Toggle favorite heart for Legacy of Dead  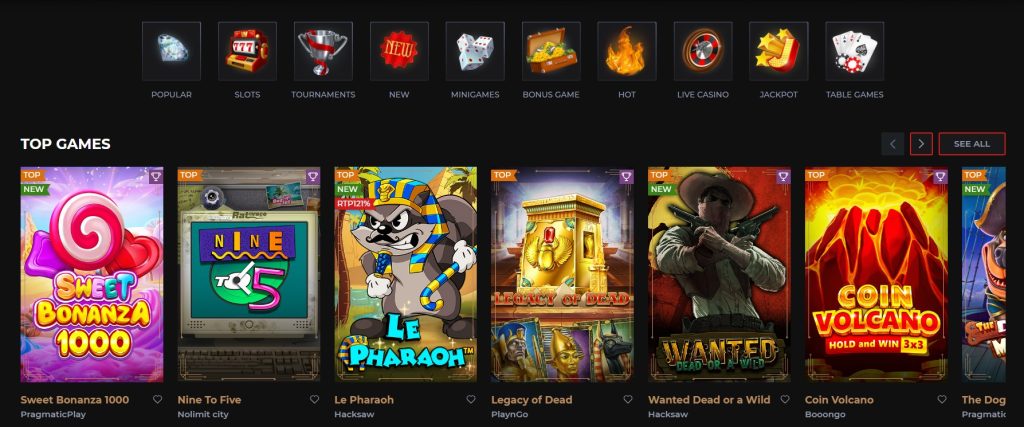click(628, 400)
